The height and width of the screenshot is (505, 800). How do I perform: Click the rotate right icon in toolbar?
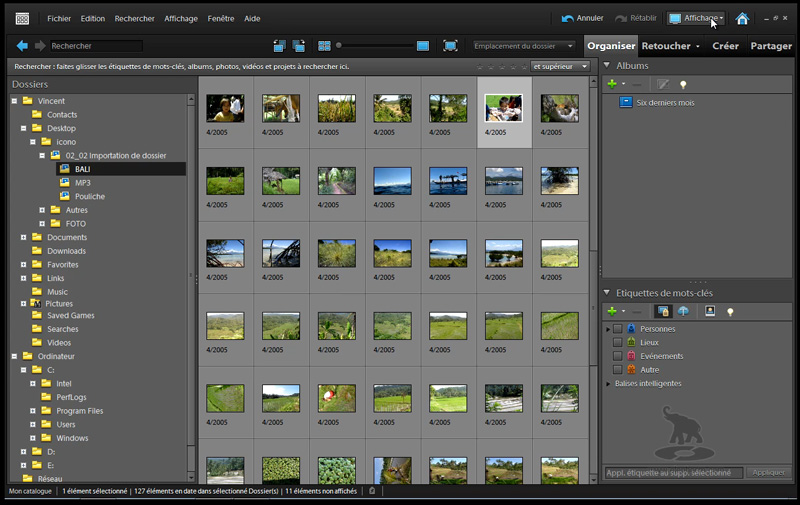[x=298, y=46]
